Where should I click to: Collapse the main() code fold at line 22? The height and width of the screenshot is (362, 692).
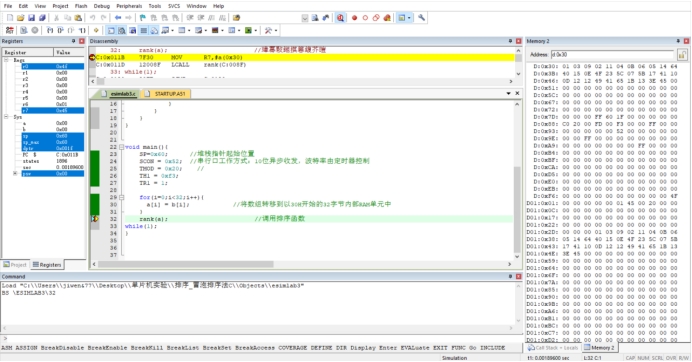click(x=122, y=147)
